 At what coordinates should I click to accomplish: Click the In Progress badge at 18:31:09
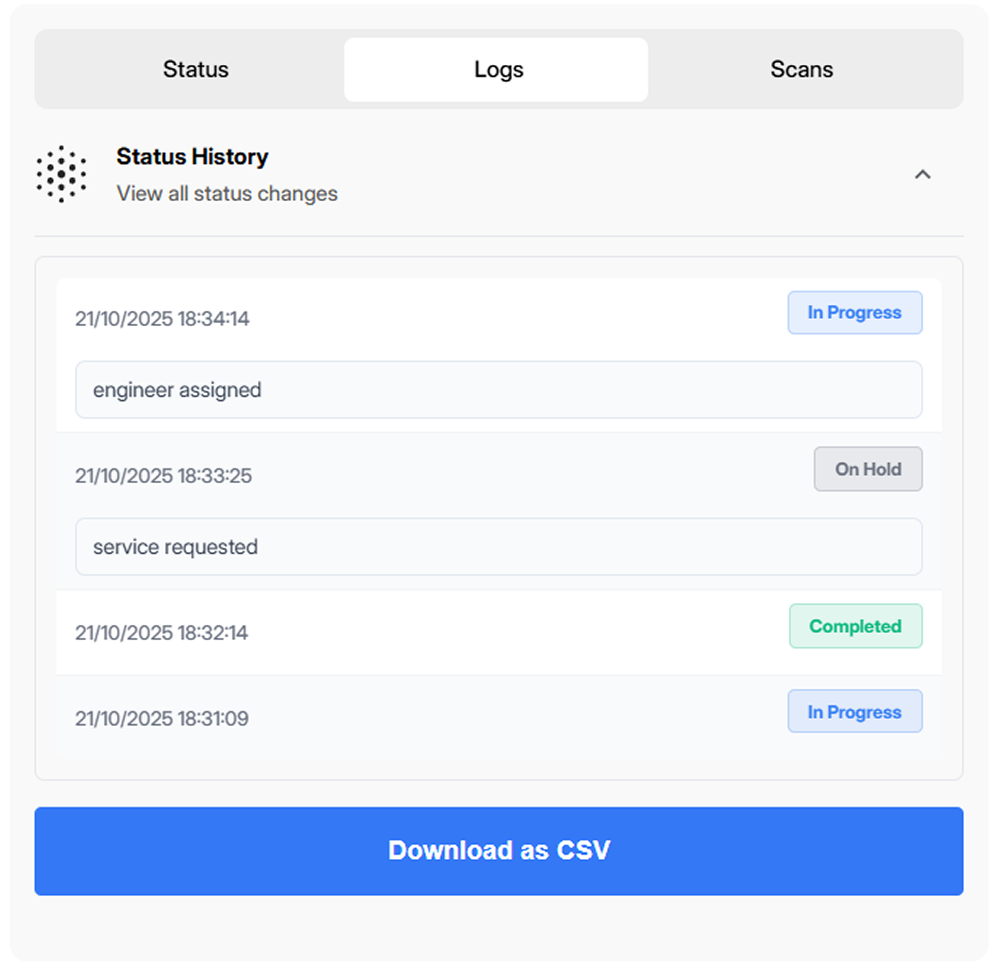coord(854,712)
